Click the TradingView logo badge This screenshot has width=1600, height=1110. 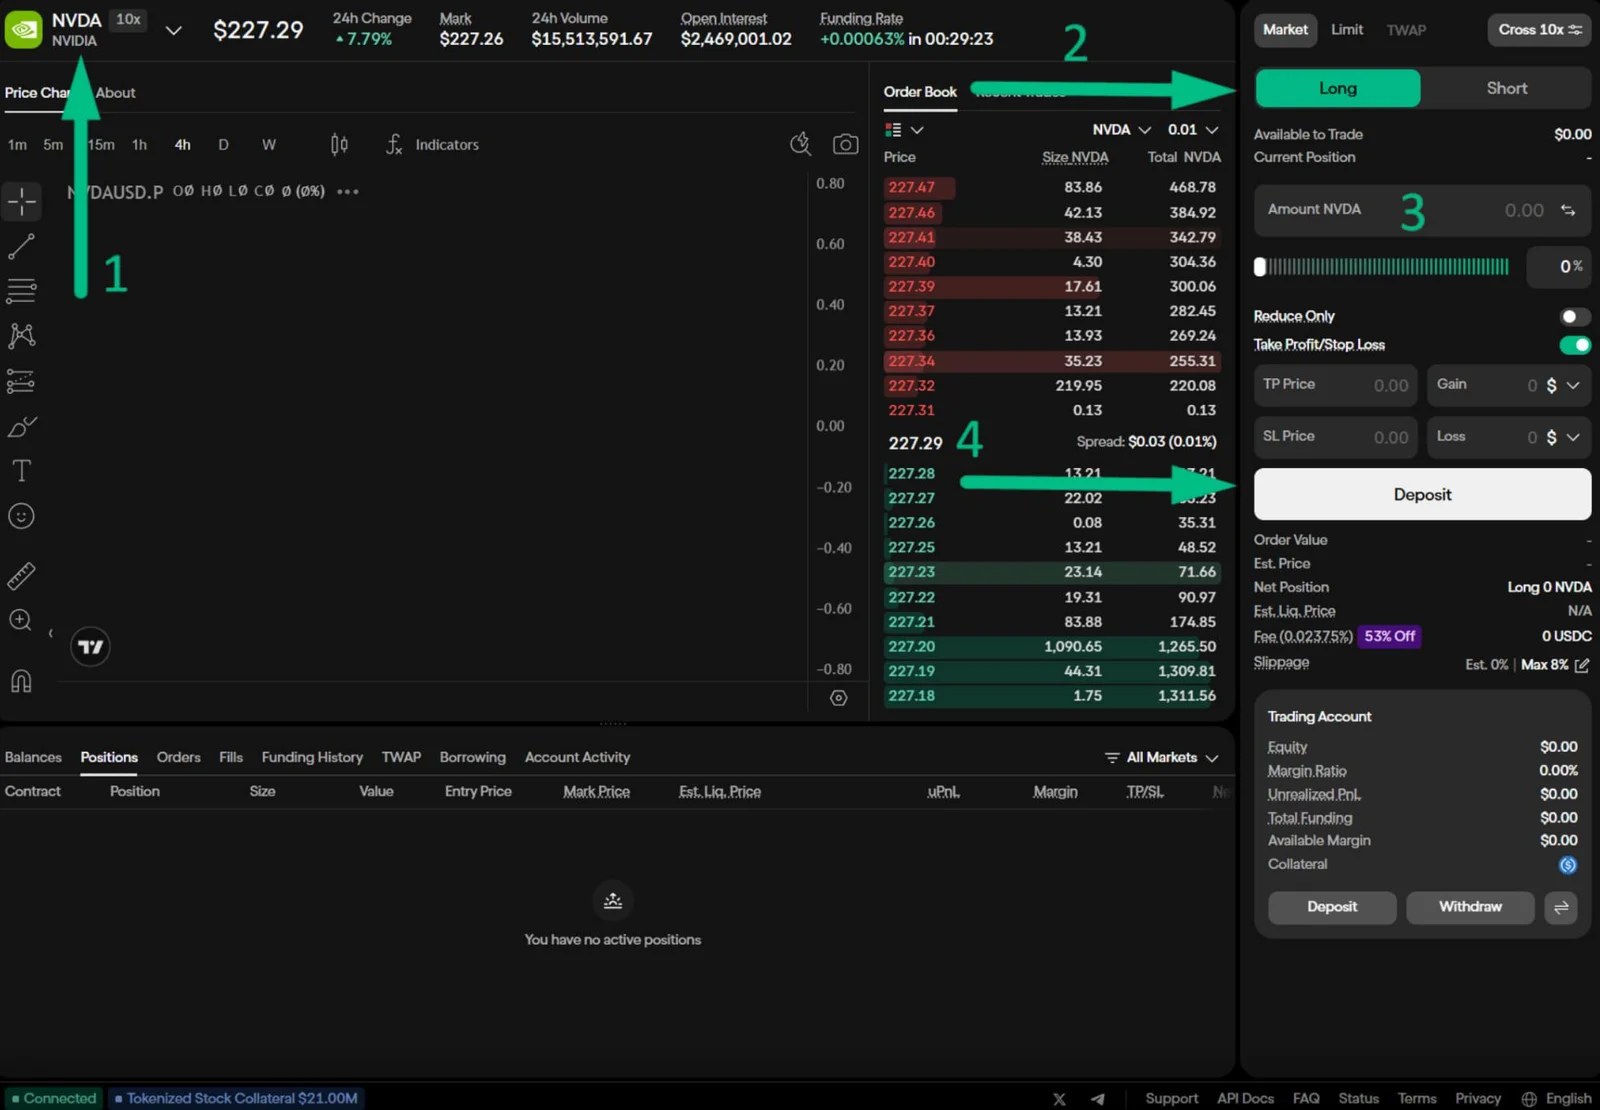[x=90, y=647]
